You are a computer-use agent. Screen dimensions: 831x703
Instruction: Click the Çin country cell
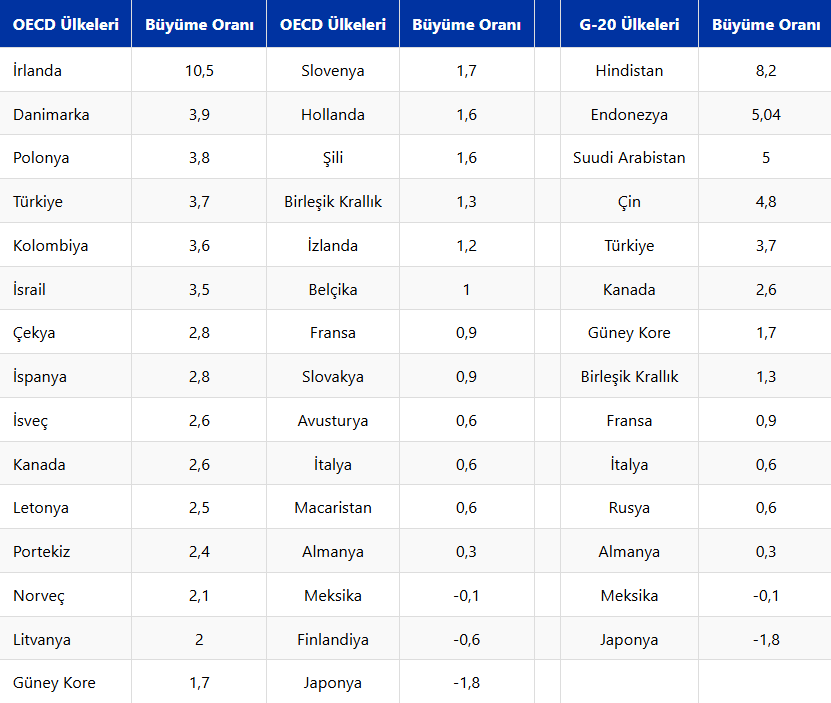[x=629, y=202]
